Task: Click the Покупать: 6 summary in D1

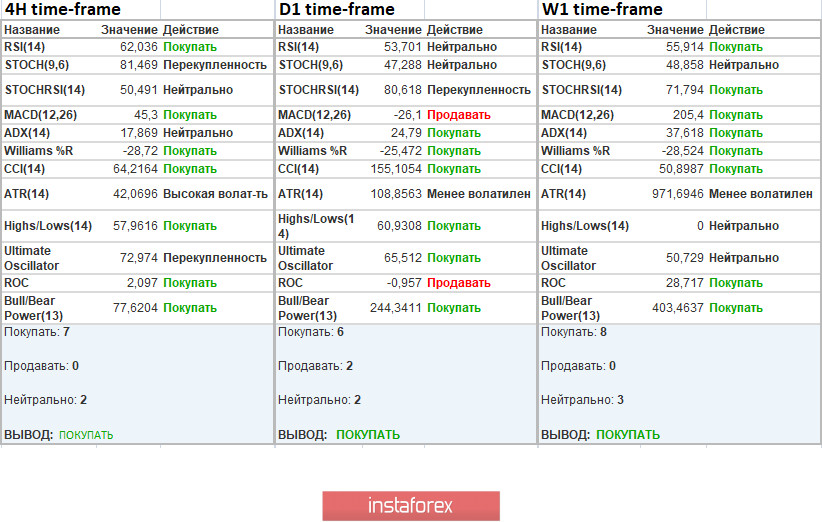Action: pos(311,332)
